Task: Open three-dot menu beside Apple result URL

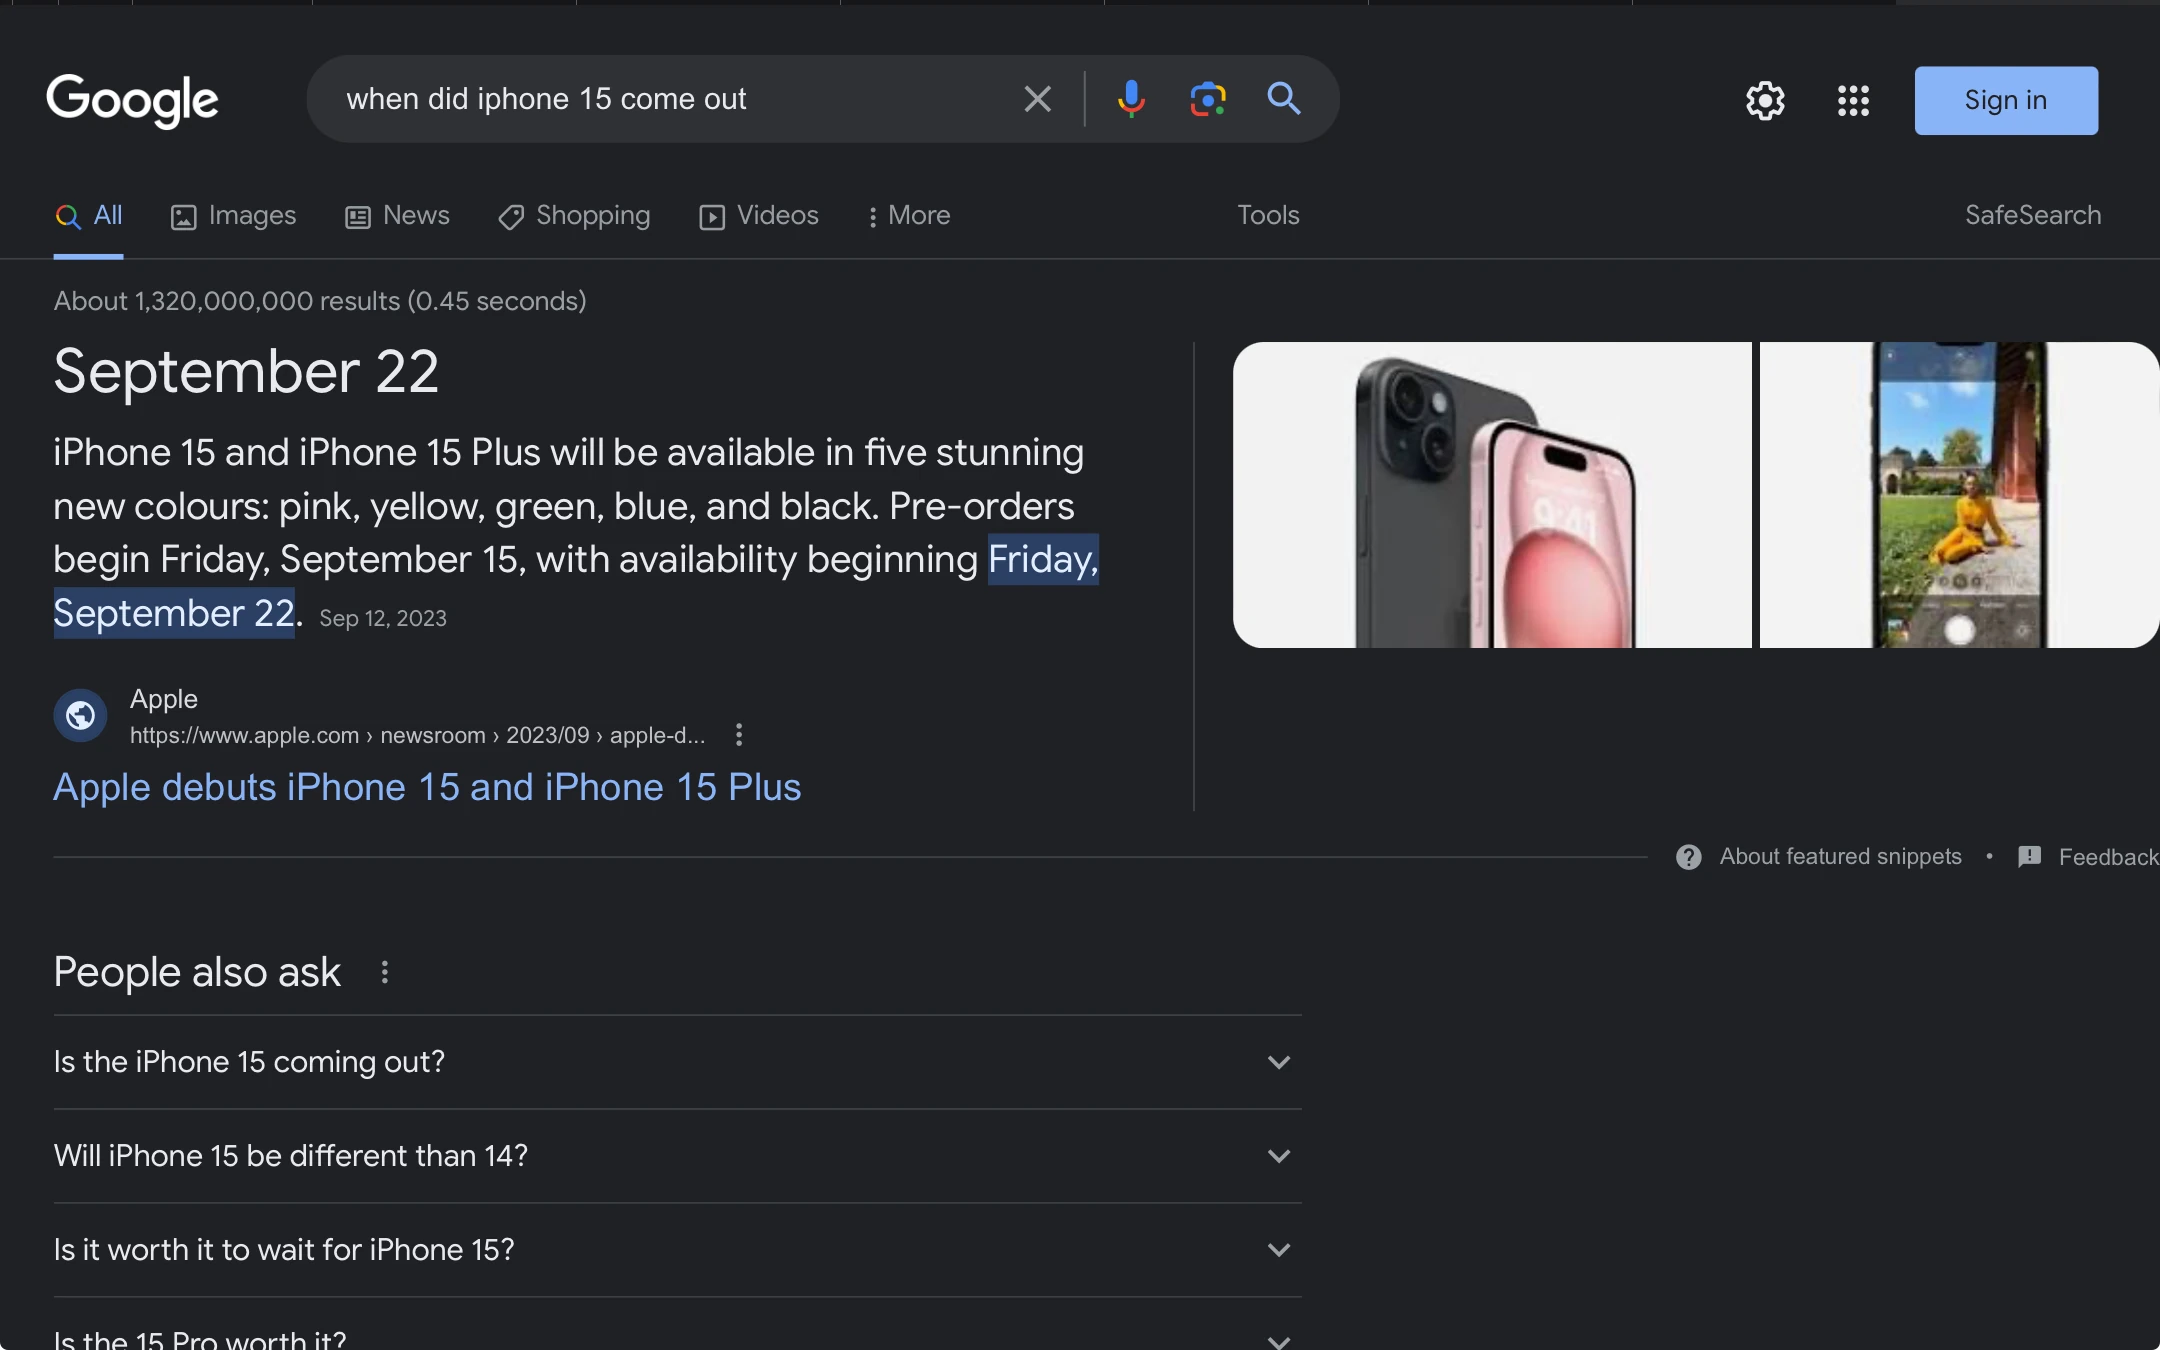Action: 739,735
